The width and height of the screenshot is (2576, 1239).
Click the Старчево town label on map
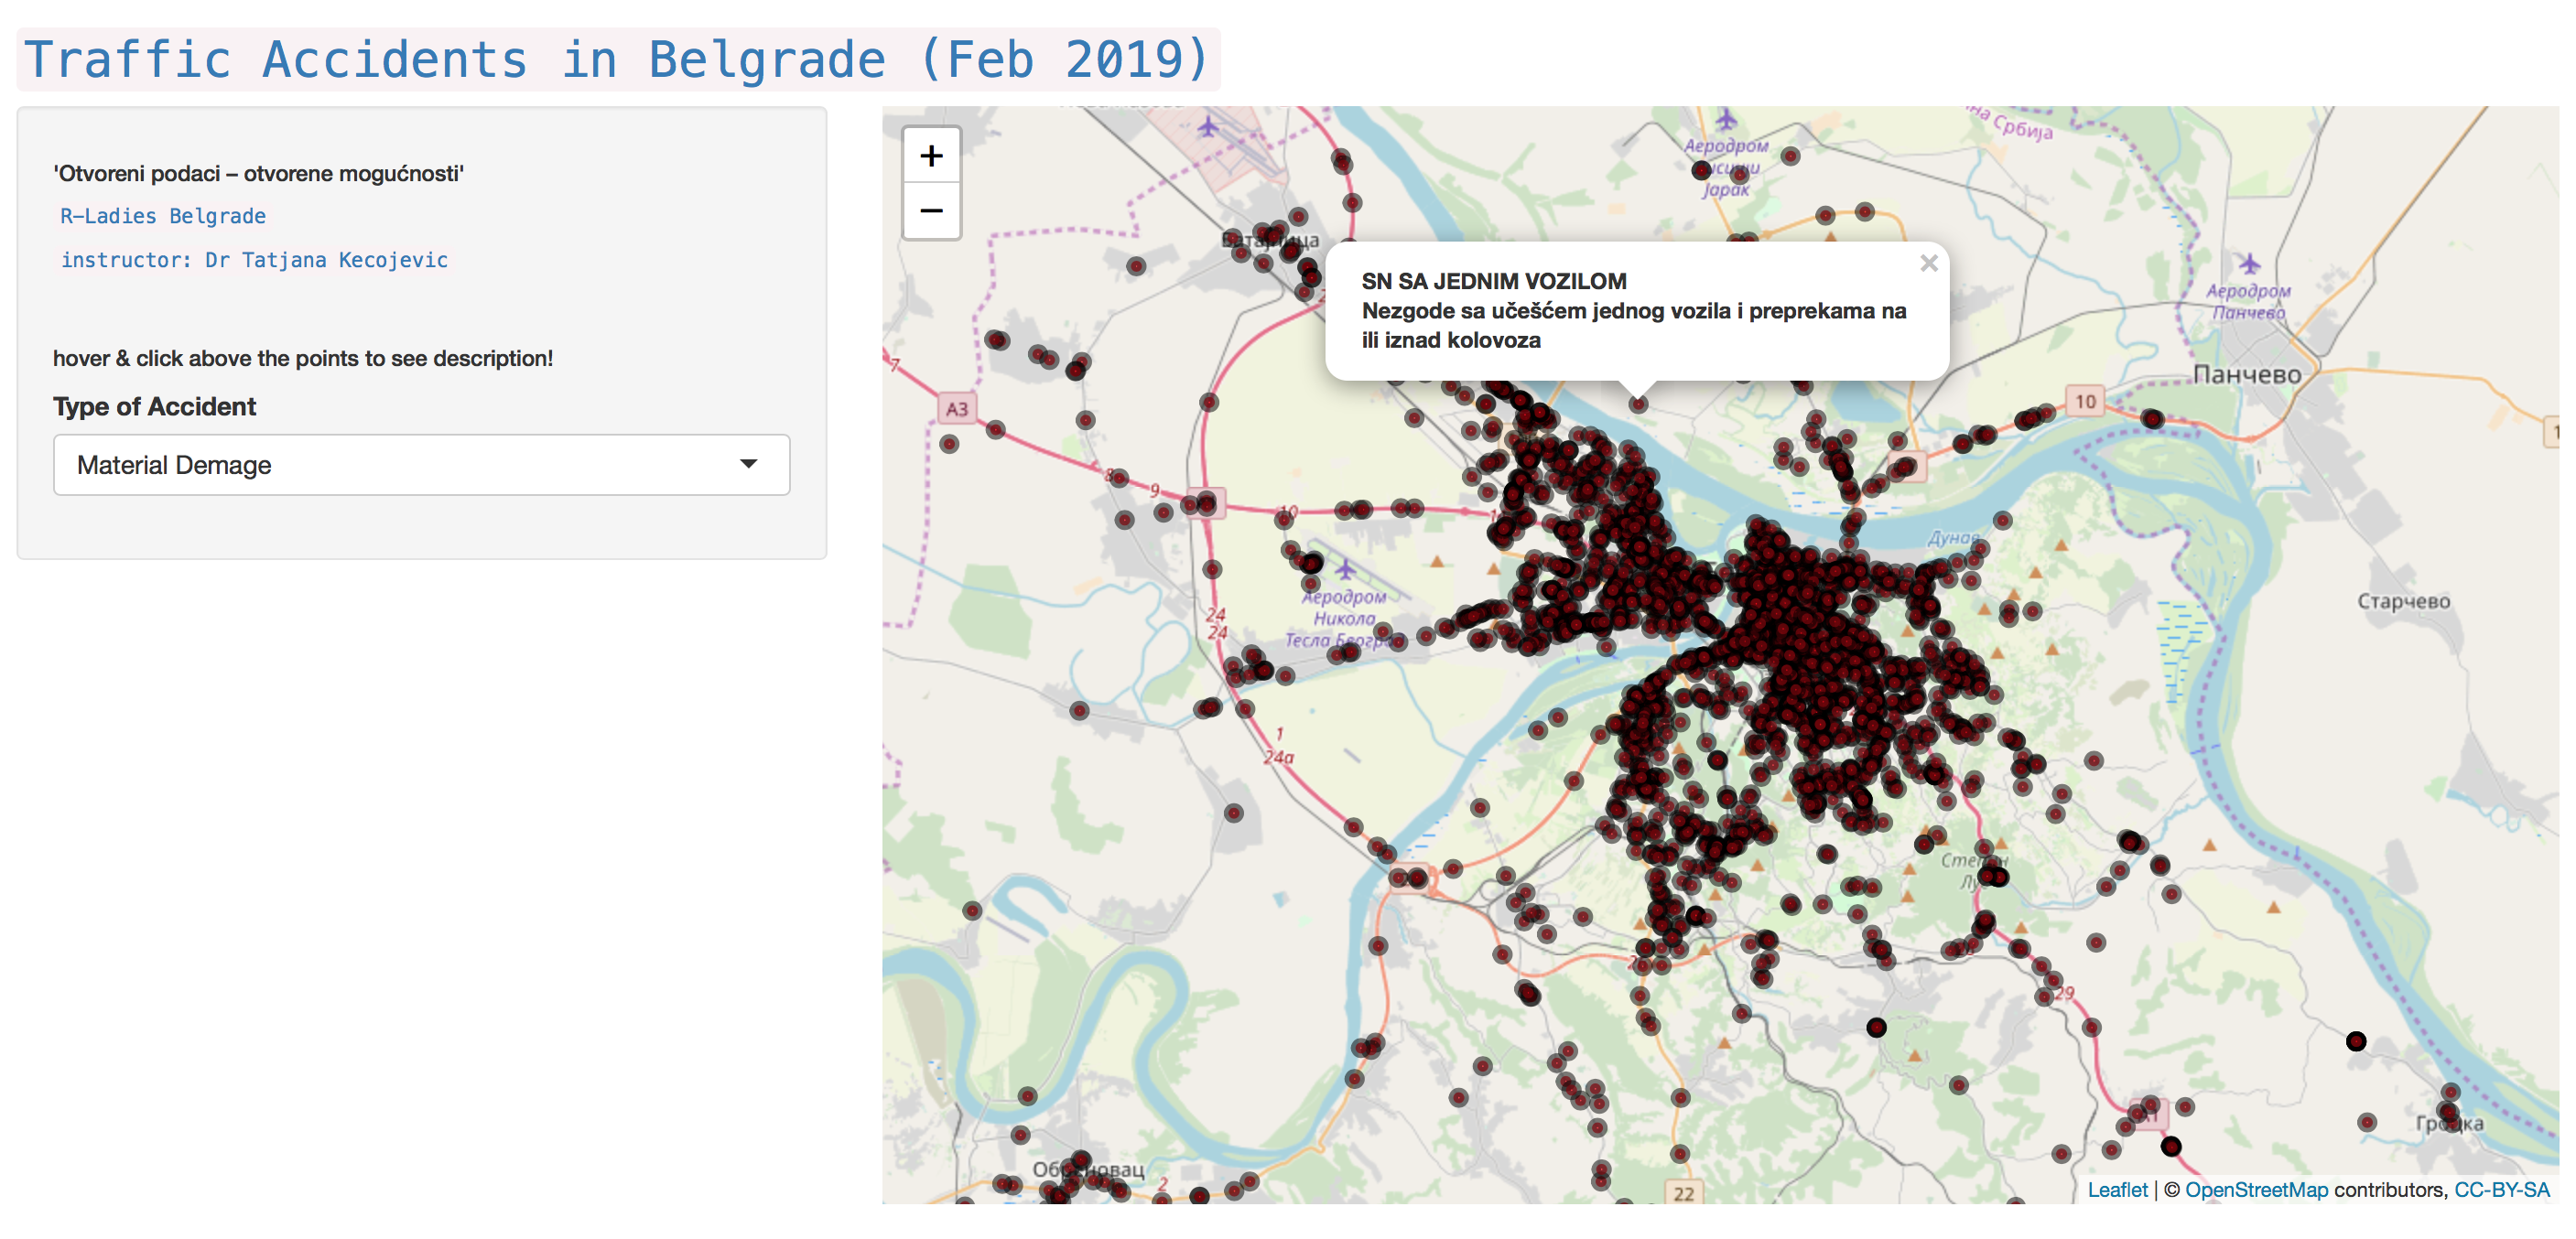point(2403,601)
